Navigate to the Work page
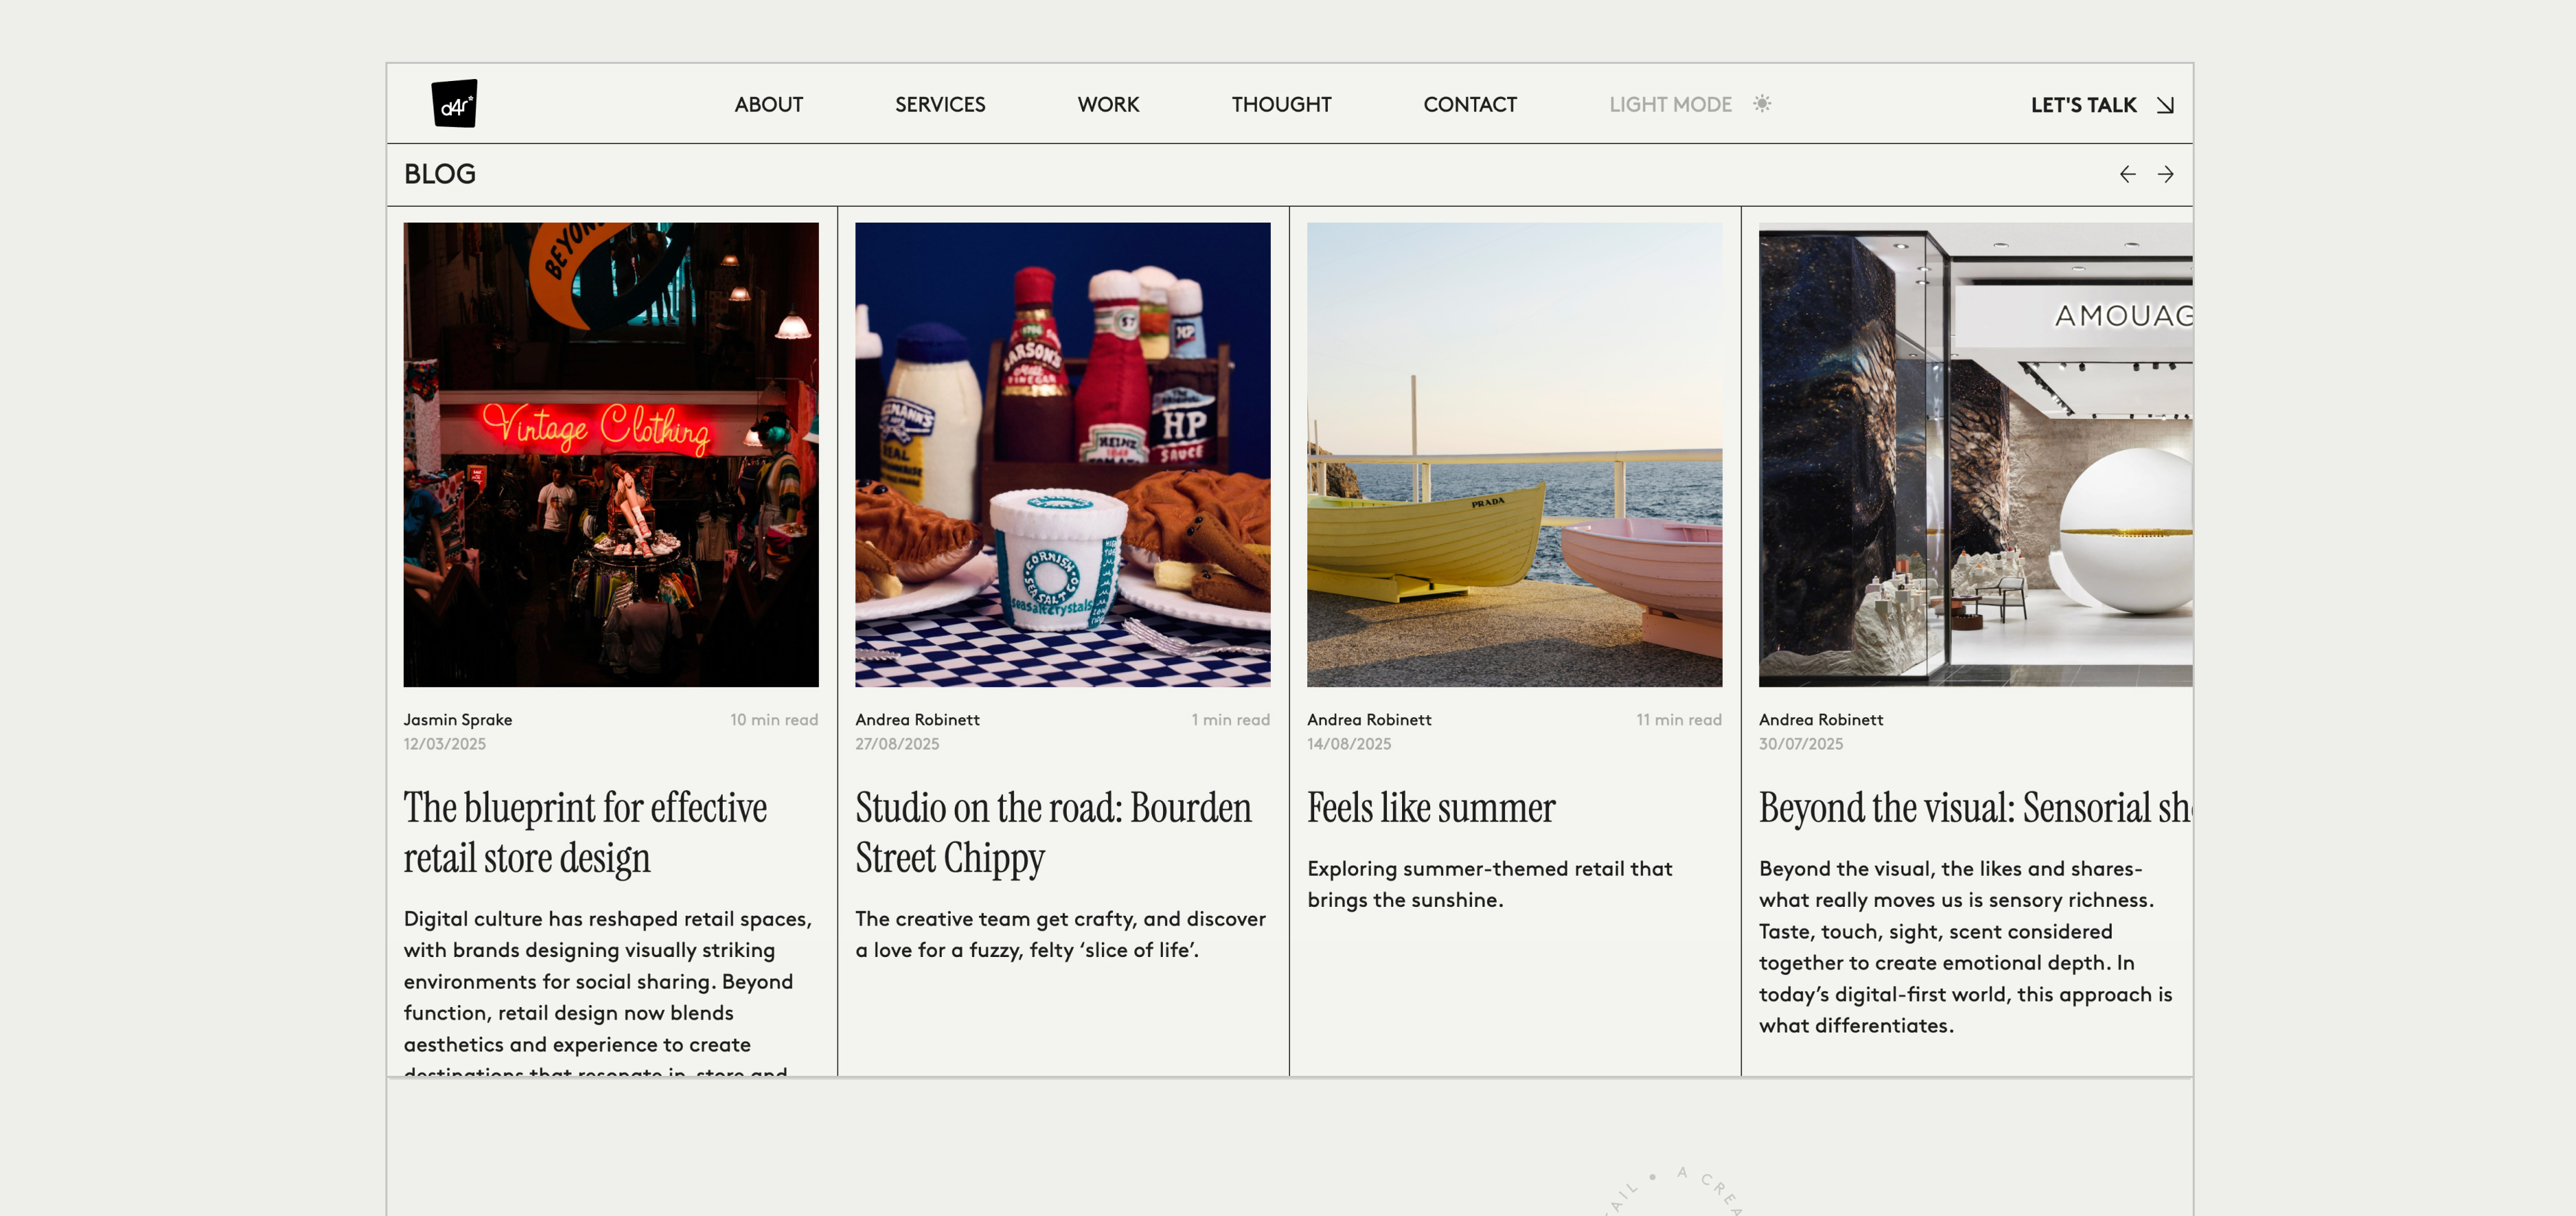2576x1216 pixels. pos(1108,105)
